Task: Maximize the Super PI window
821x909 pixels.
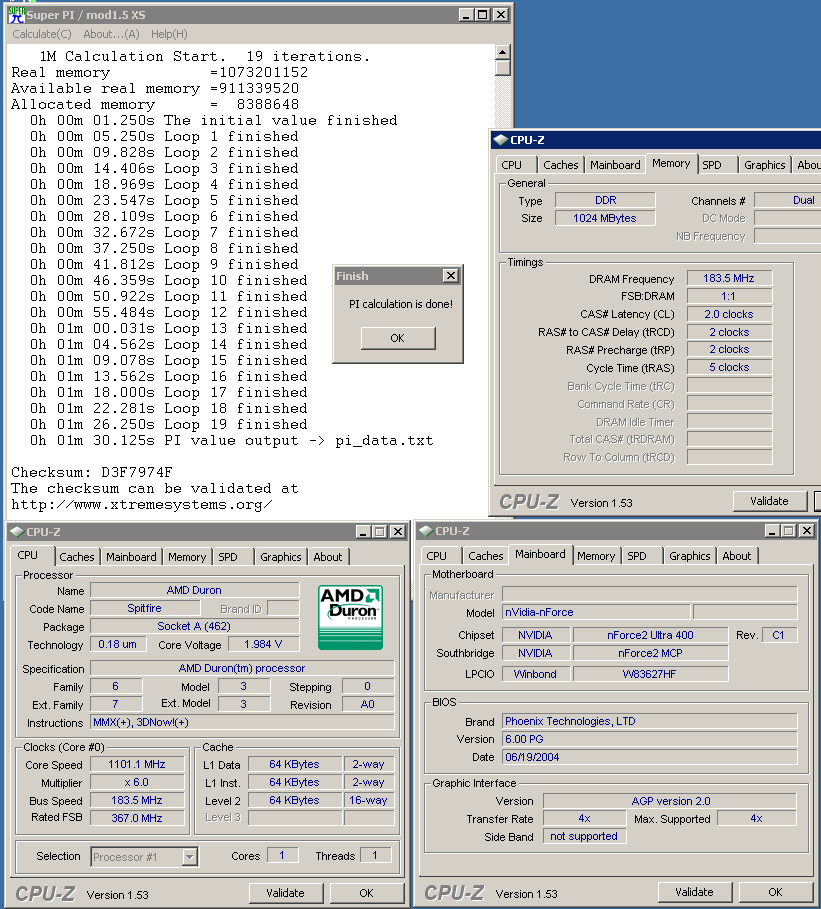Action: 483,15
